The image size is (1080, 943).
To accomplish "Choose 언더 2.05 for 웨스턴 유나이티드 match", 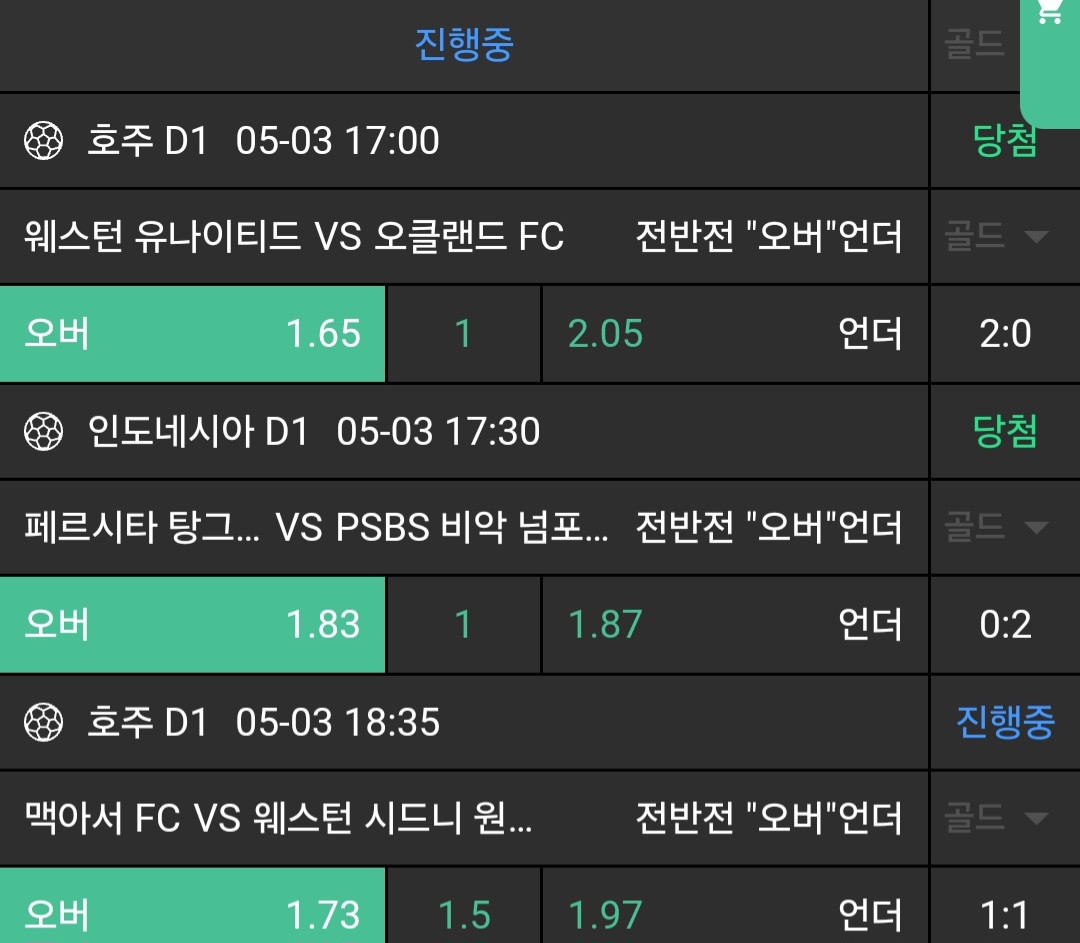I will (735, 334).
